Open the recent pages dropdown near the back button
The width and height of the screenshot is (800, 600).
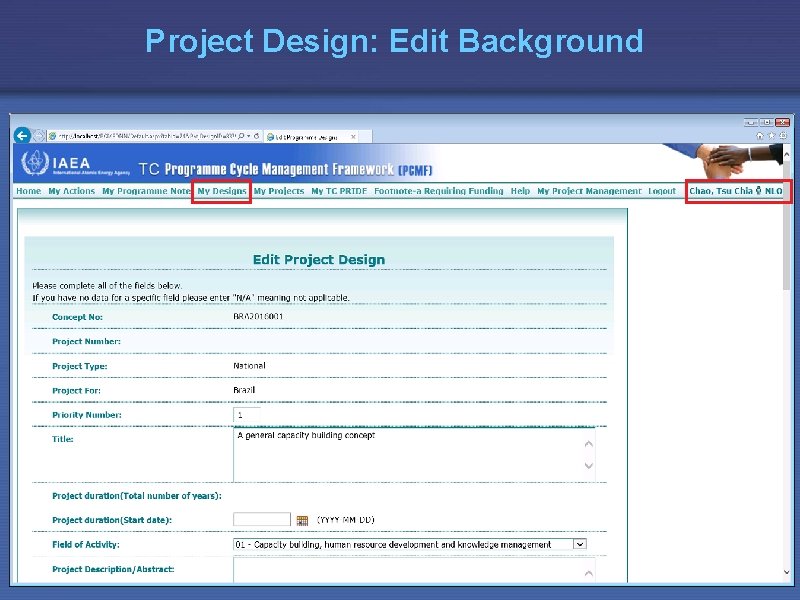41,135
